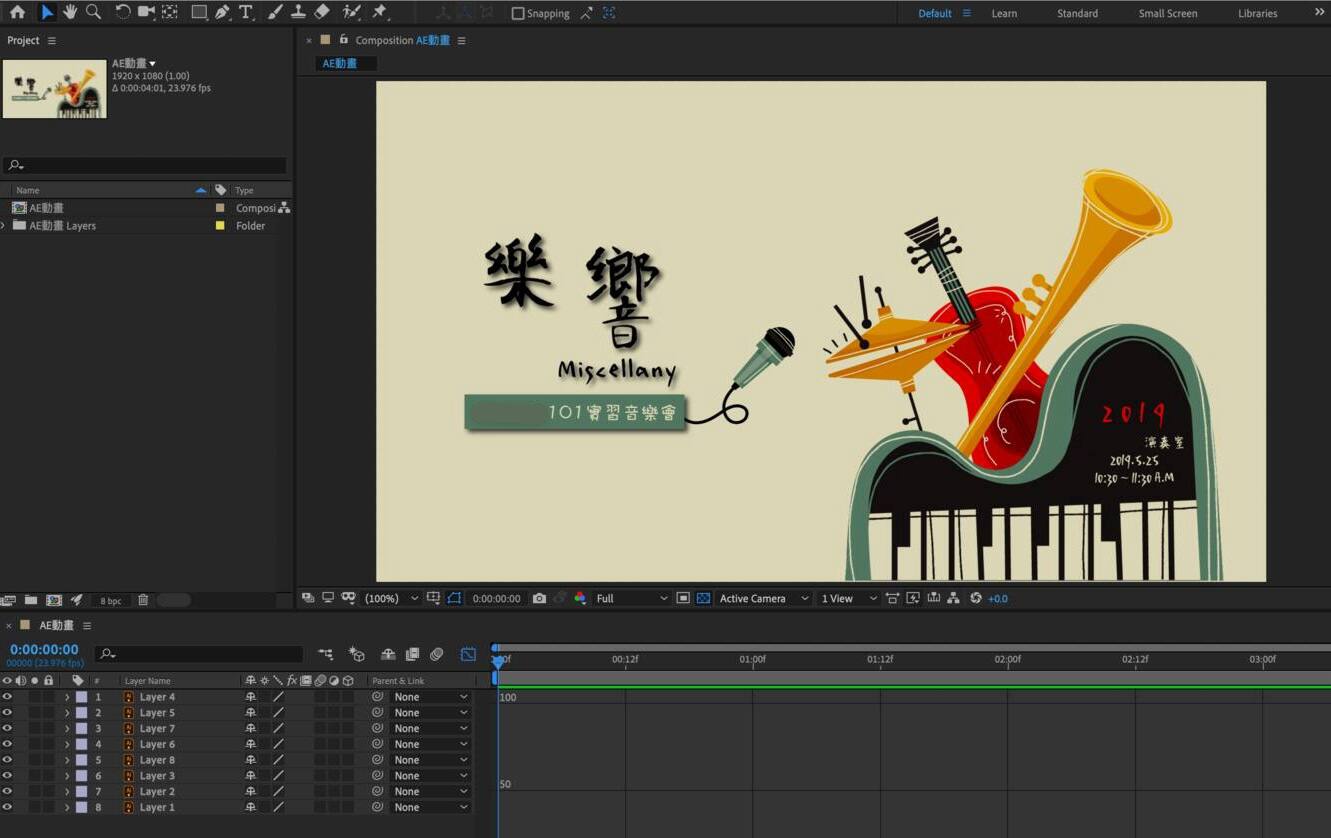Image resolution: width=1331 pixels, height=838 pixels.
Task: Select the Pen tool
Action: coord(222,12)
